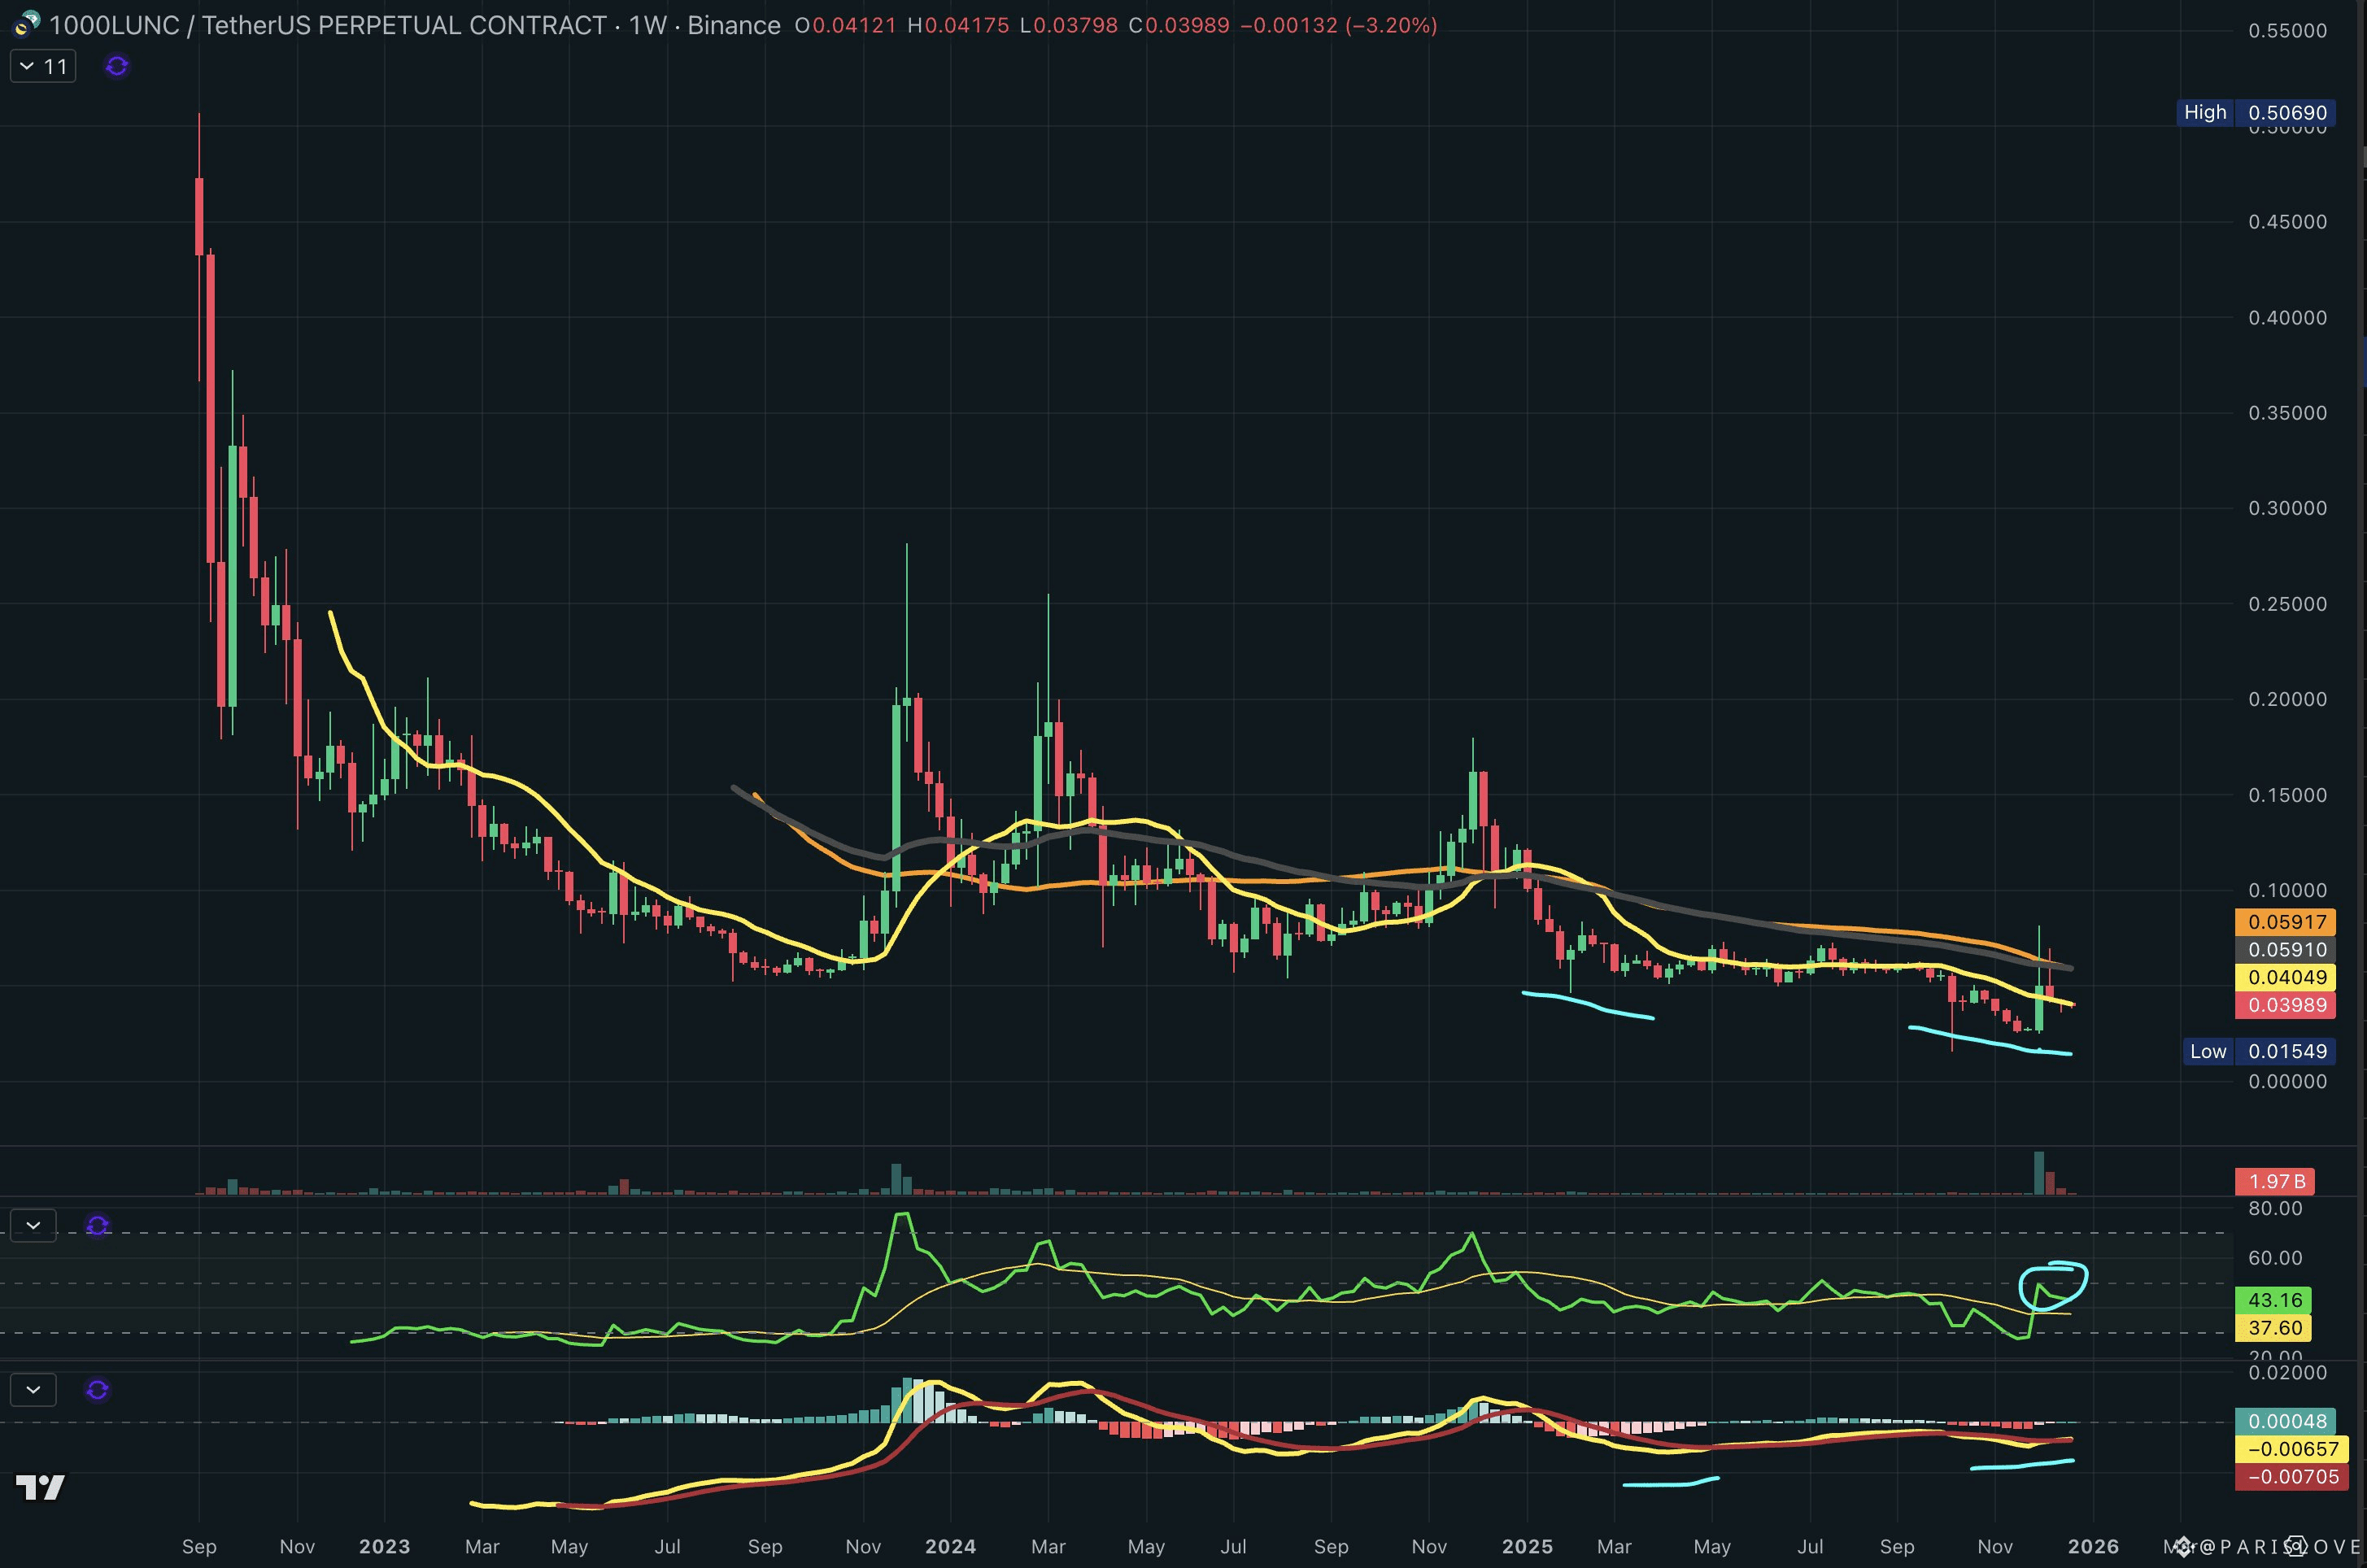Click the yellow 0.04049 moving average price label
Screen dimensions: 2367x1568
tap(2286, 977)
